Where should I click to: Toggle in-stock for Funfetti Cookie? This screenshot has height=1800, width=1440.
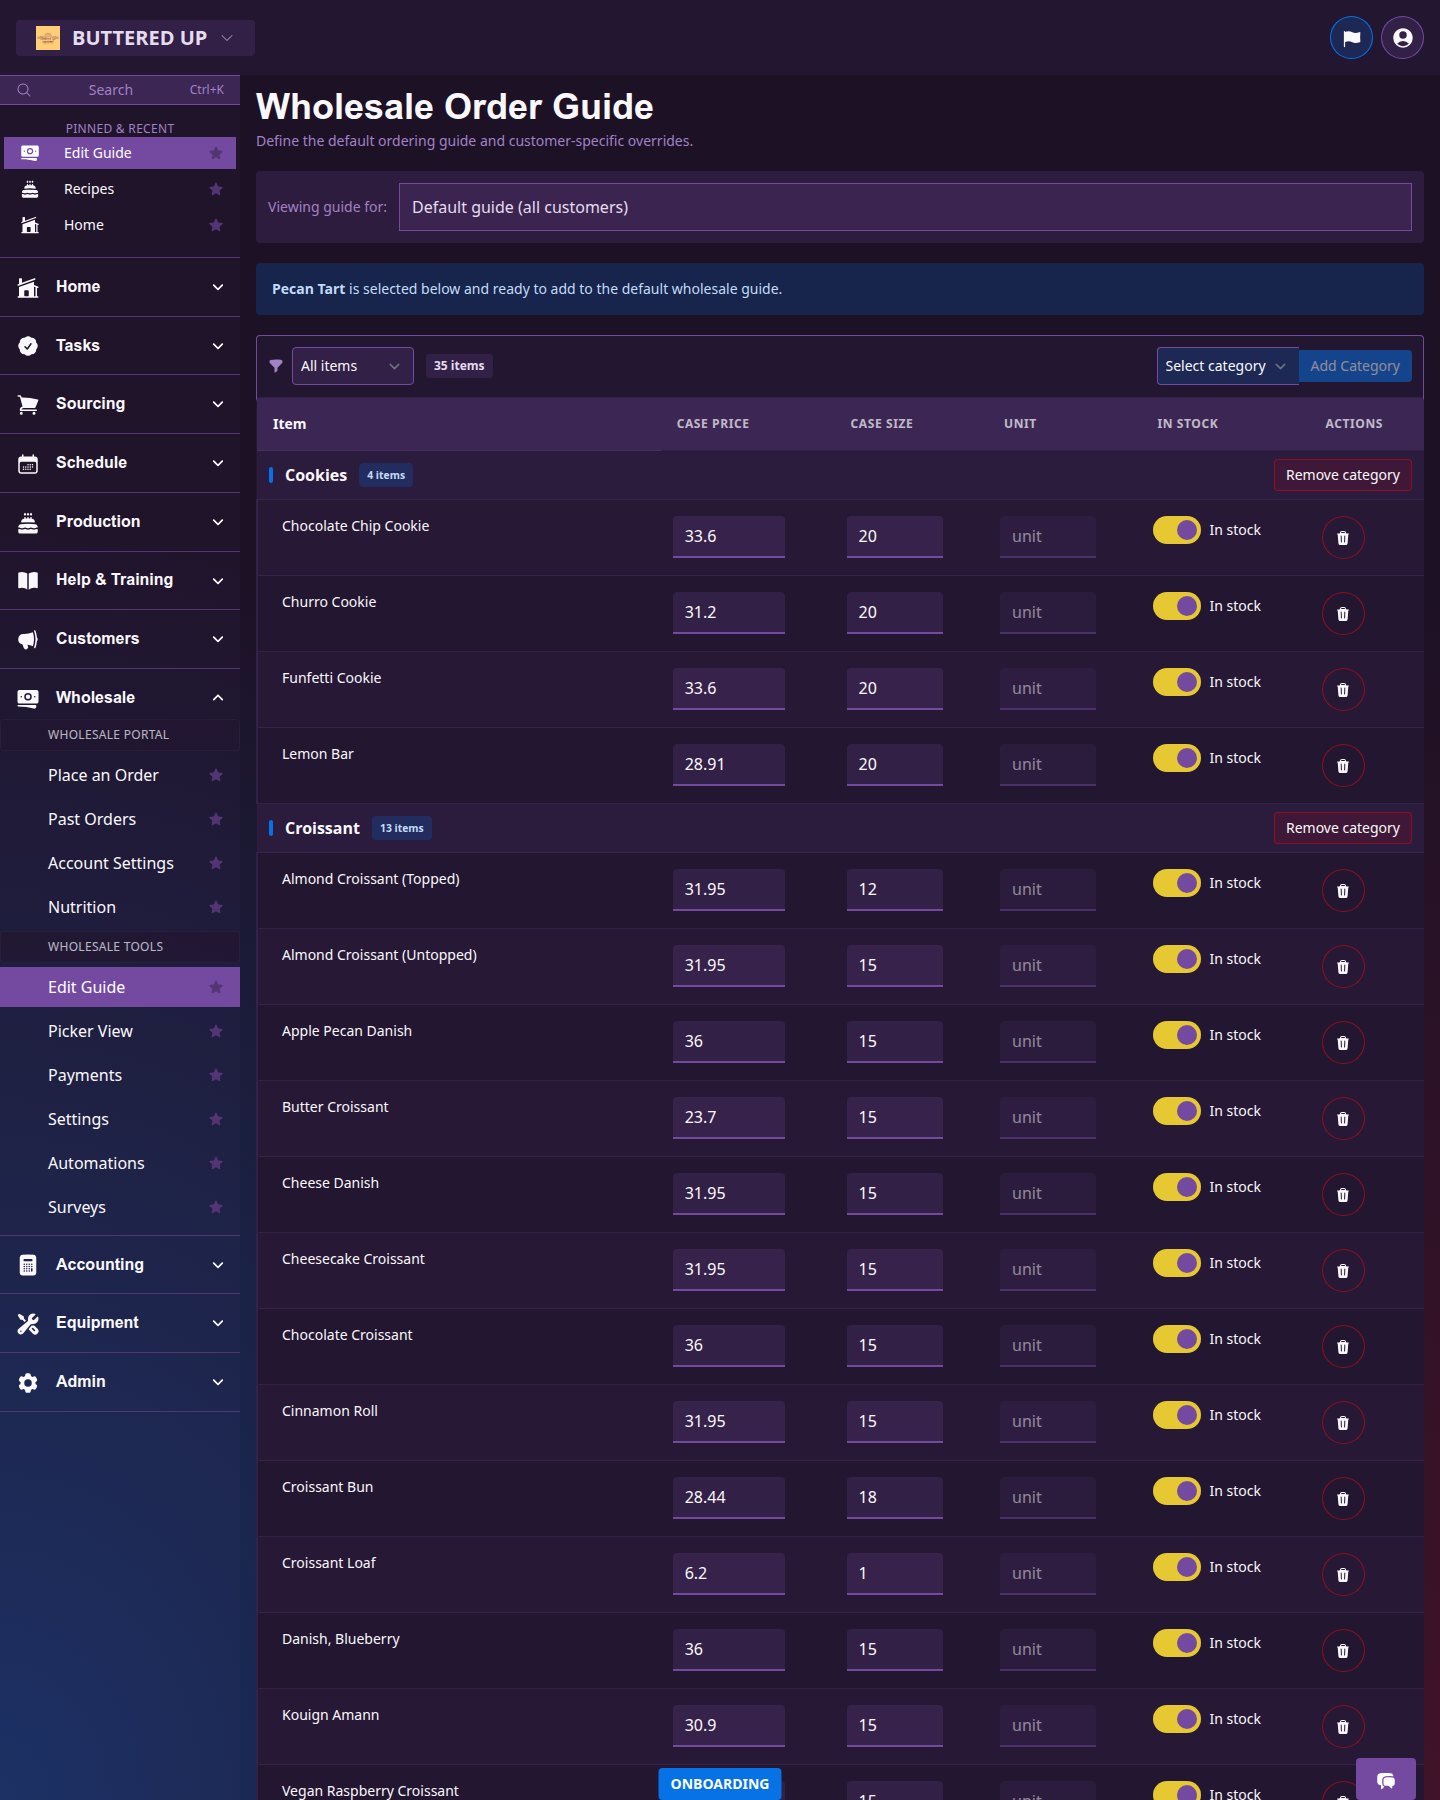(1176, 682)
